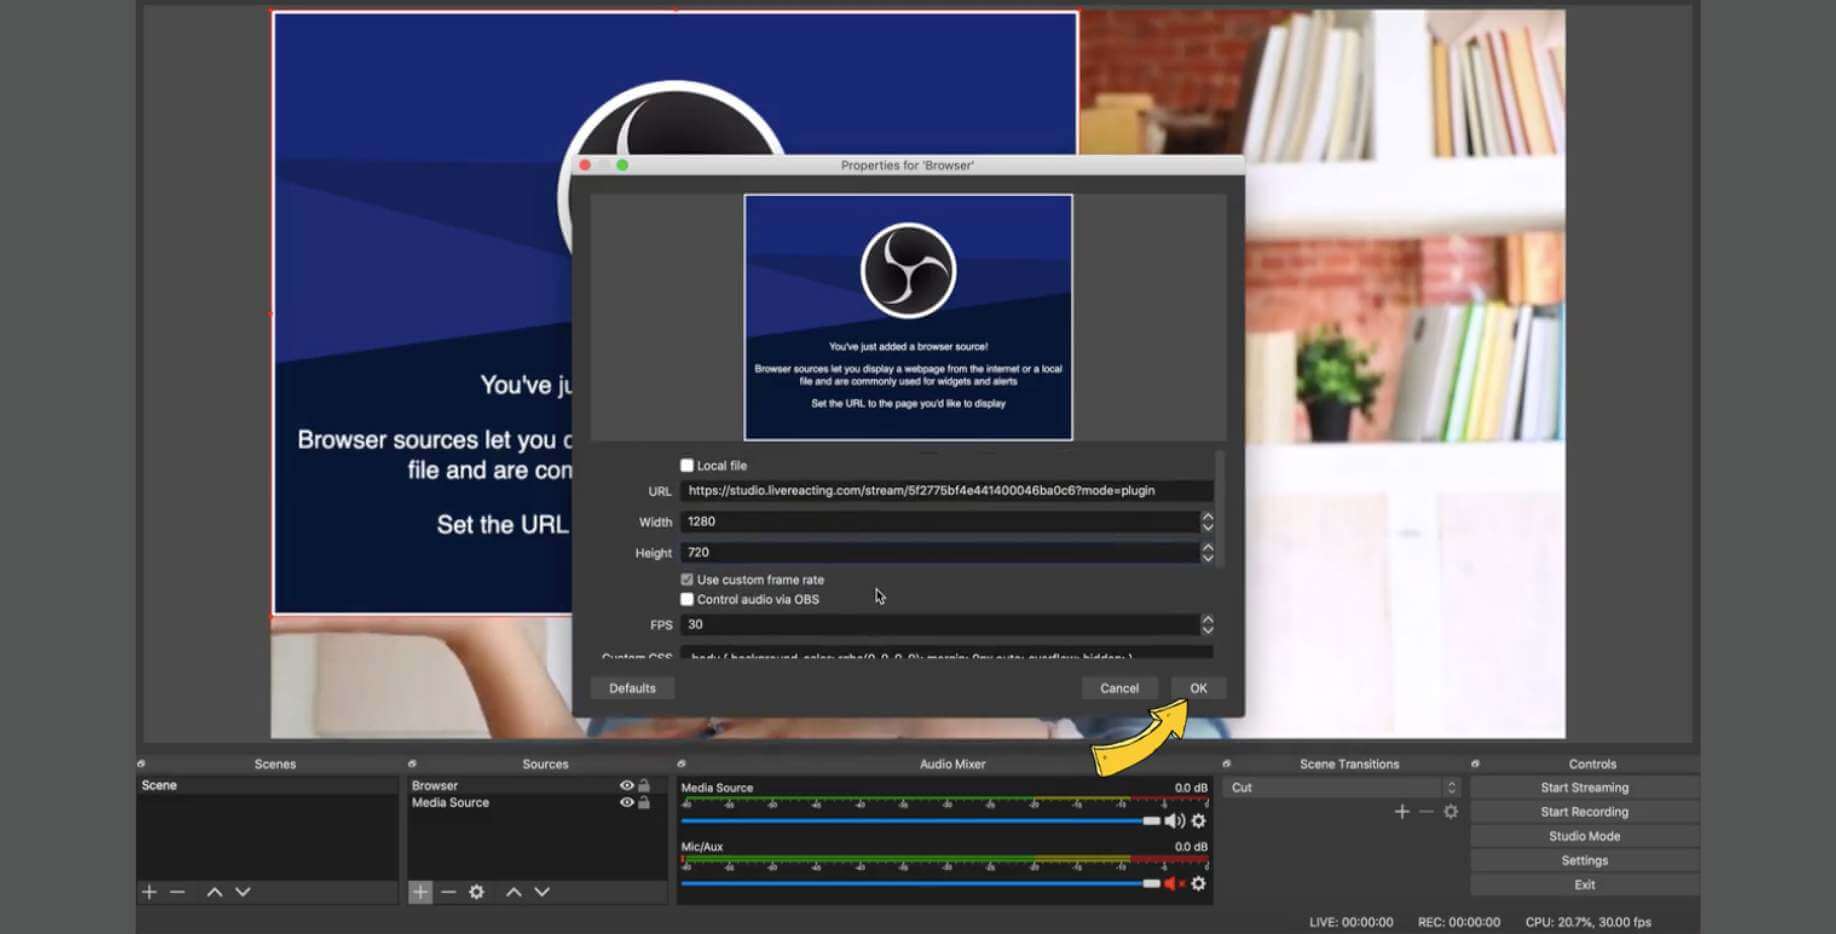Click the Width field stepper arrows
The width and height of the screenshot is (1836, 934).
click(x=1207, y=521)
